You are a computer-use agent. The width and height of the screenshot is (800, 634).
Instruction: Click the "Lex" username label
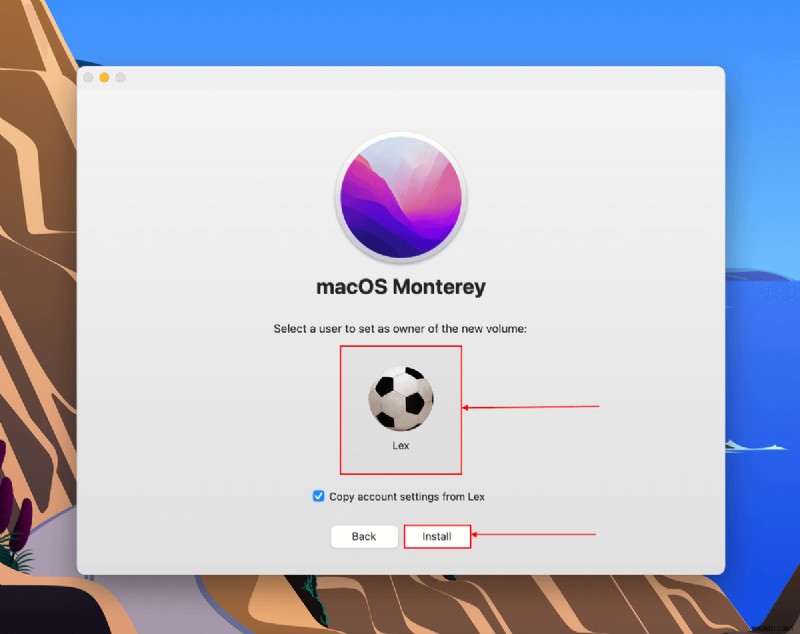point(400,446)
